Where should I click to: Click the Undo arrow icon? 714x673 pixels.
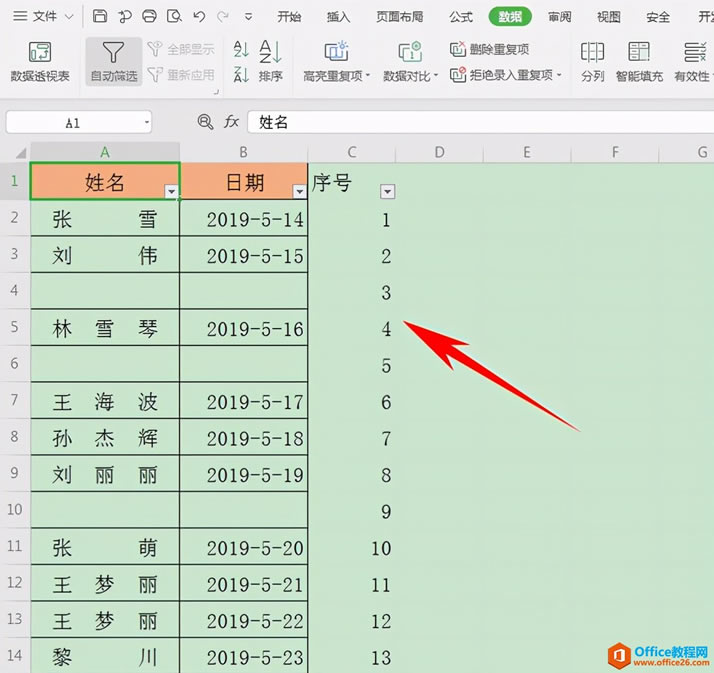pos(199,17)
